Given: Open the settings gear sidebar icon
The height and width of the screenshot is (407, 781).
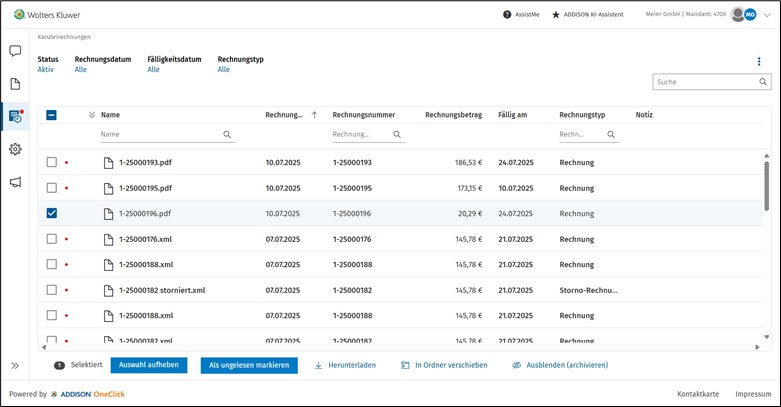Looking at the screenshot, I should click(15, 149).
